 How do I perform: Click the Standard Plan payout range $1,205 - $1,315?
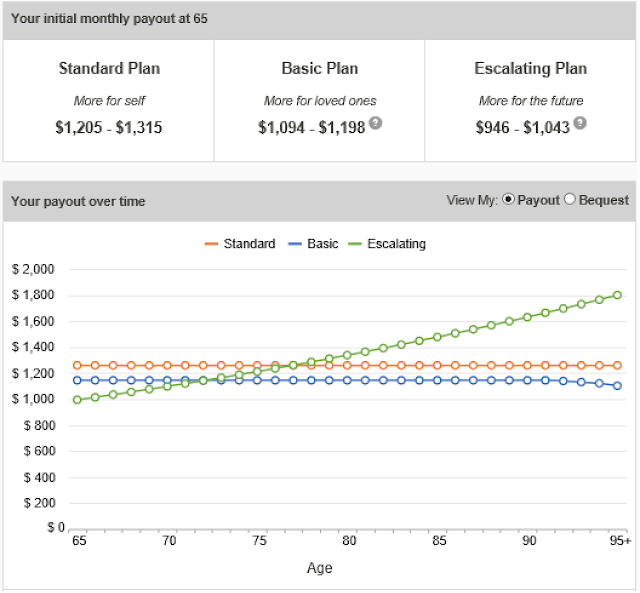[x=109, y=128]
